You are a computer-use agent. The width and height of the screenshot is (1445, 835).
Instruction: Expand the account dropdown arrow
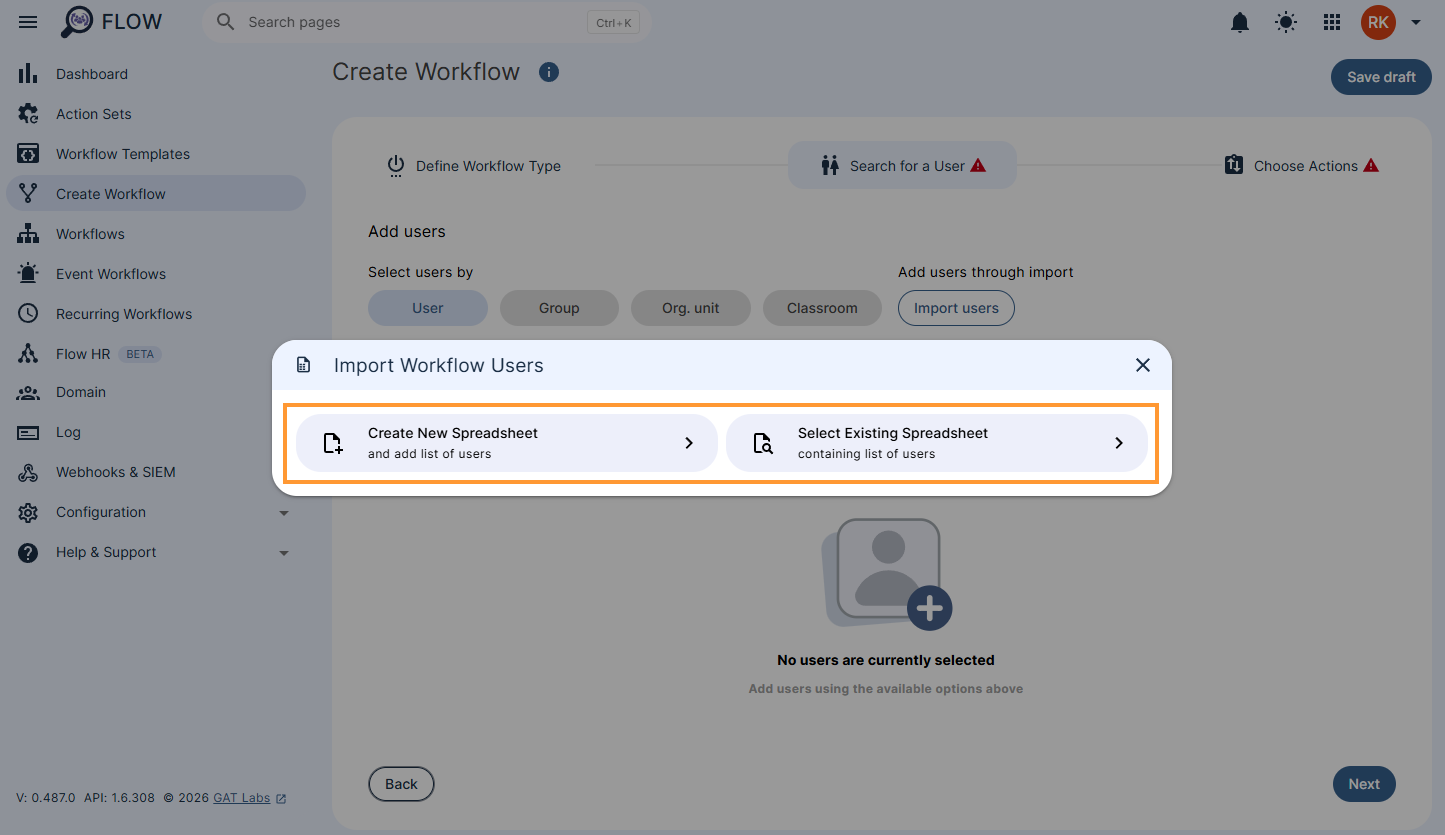click(x=1416, y=22)
